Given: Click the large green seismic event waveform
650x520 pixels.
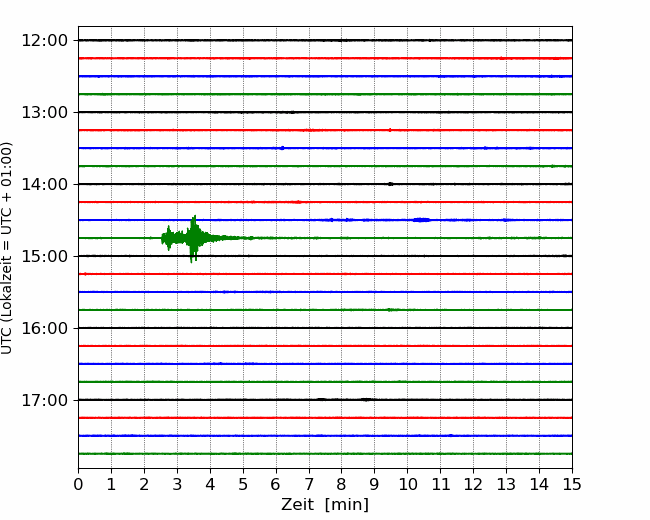Looking at the screenshot, I should pos(192,238).
